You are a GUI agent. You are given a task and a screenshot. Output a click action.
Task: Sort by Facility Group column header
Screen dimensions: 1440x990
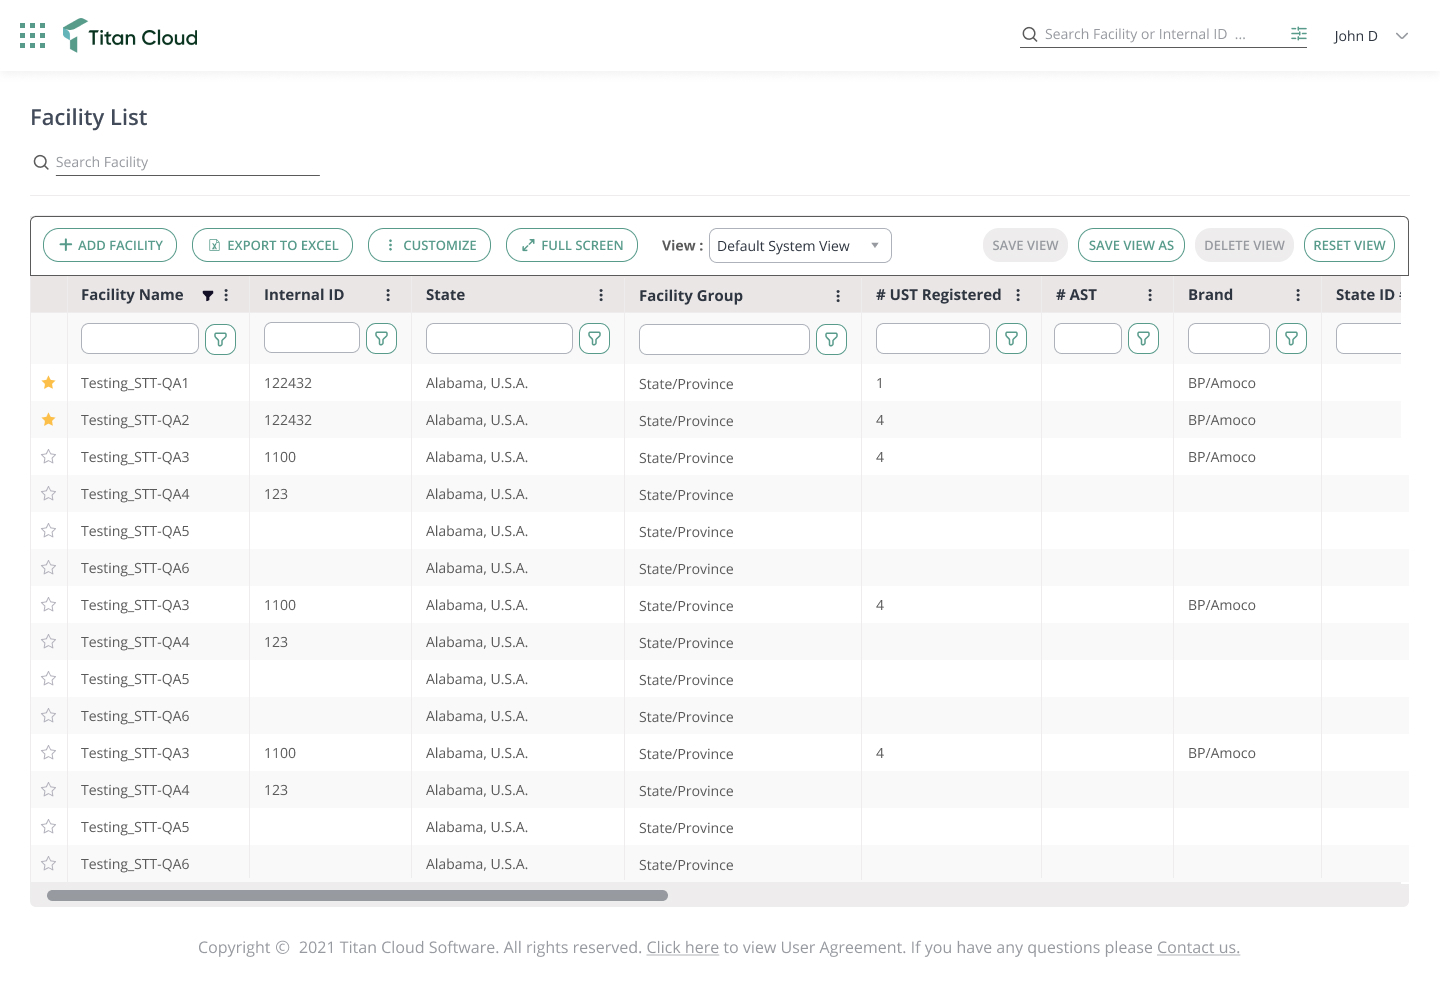point(691,296)
